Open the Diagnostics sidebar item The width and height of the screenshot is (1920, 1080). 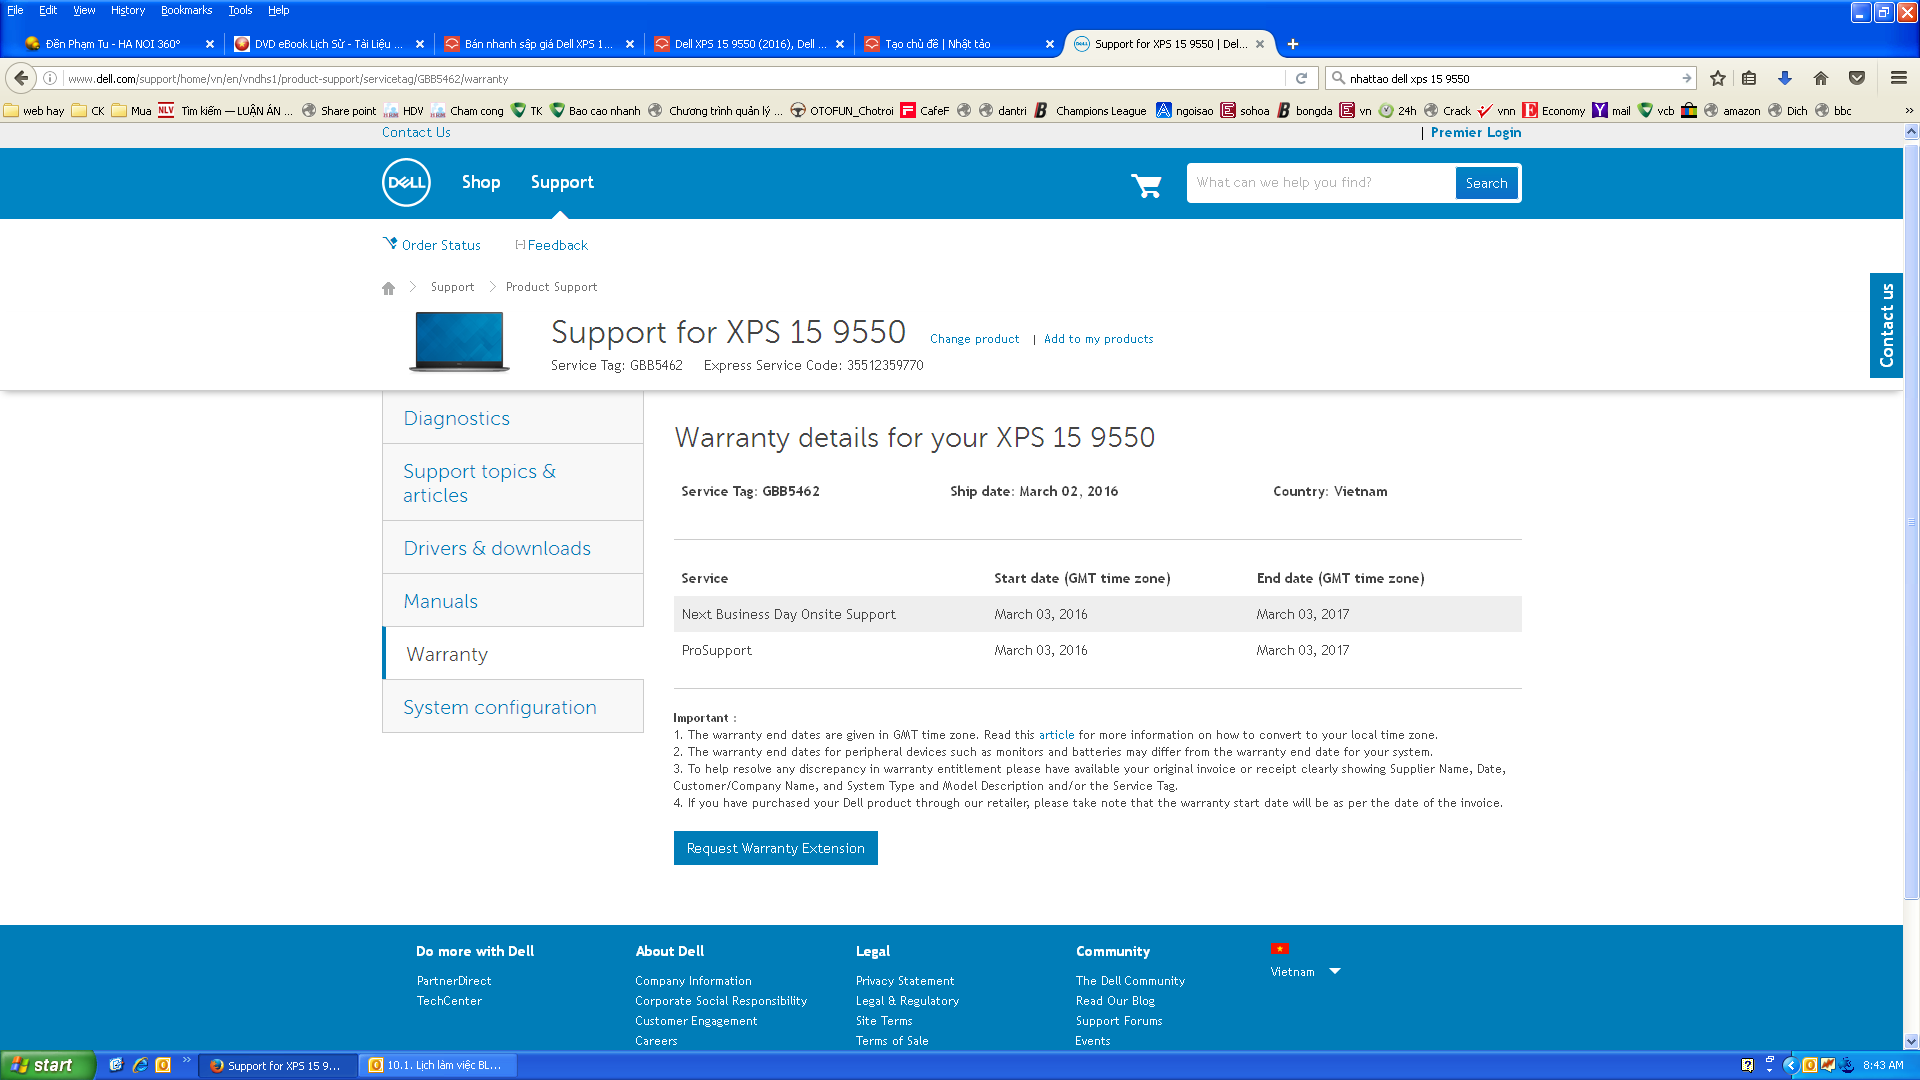point(513,418)
